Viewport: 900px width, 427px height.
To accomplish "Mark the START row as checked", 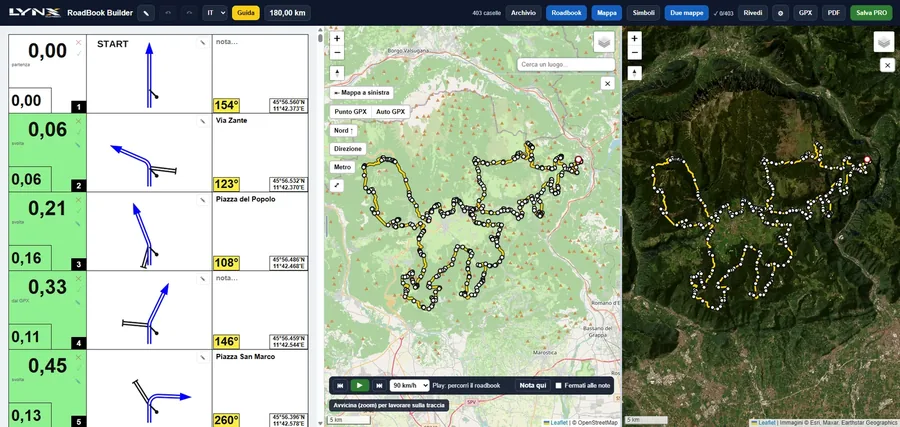I will click(79, 53).
